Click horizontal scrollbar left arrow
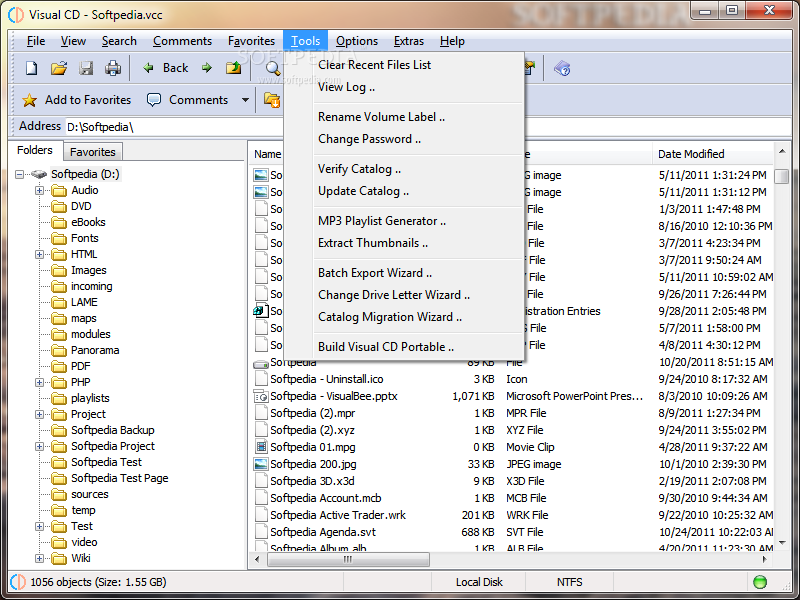 (x=257, y=560)
